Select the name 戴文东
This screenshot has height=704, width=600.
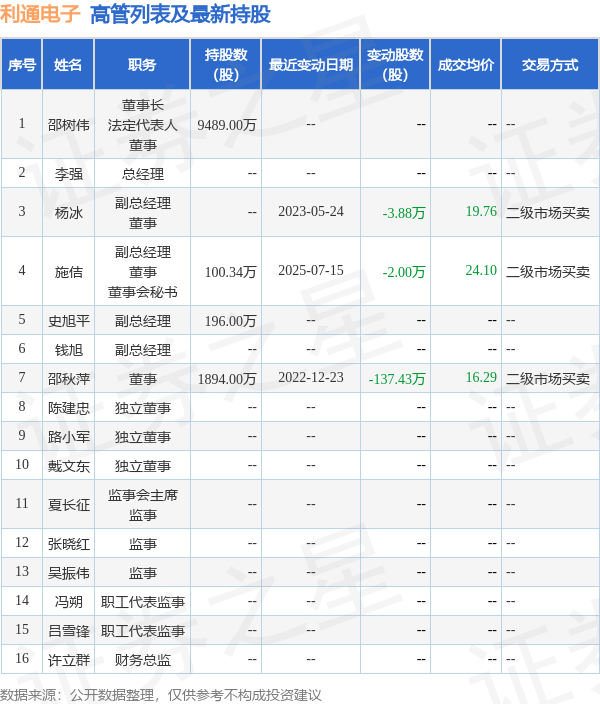(68, 466)
